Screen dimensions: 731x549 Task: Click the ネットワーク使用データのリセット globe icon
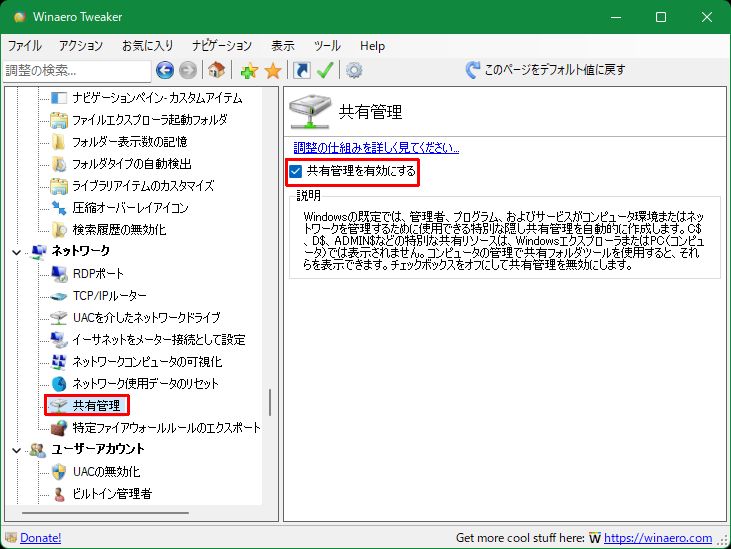click(x=59, y=384)
